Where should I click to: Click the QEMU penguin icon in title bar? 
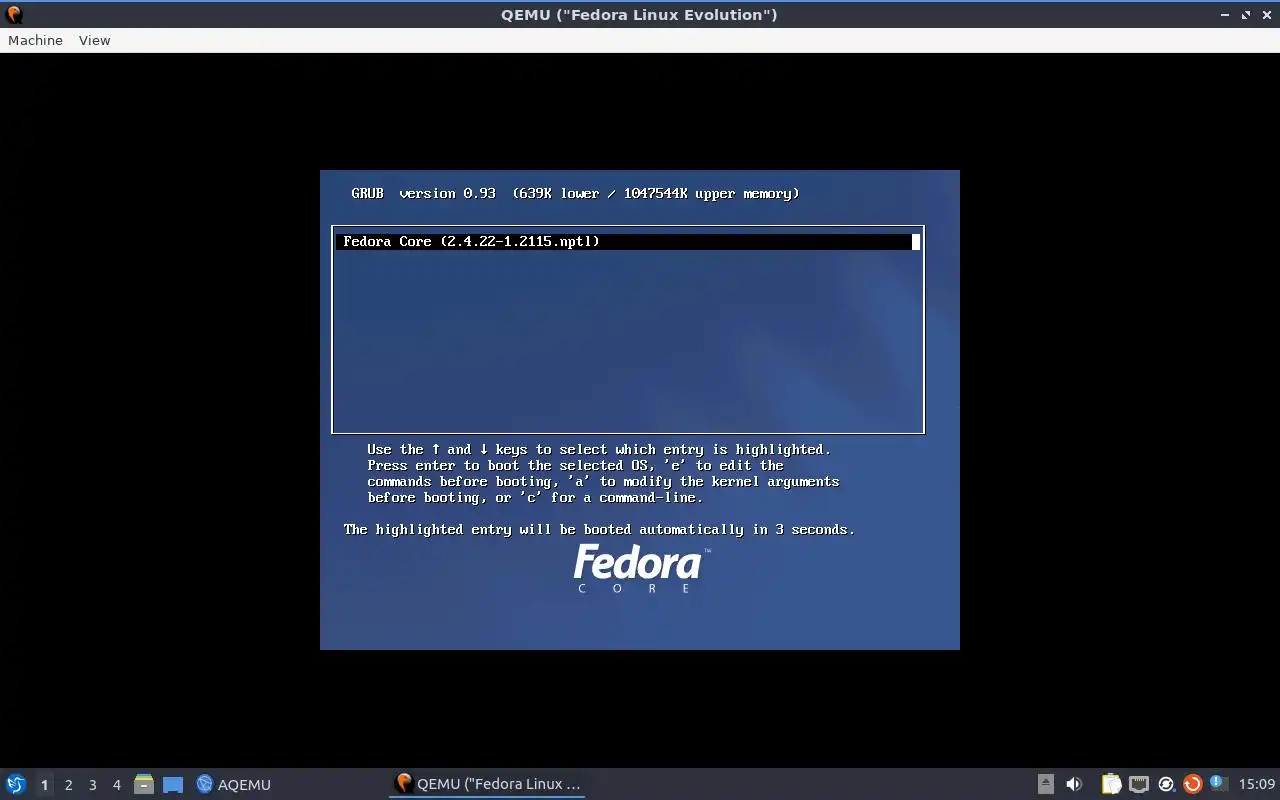click(14, 14)
